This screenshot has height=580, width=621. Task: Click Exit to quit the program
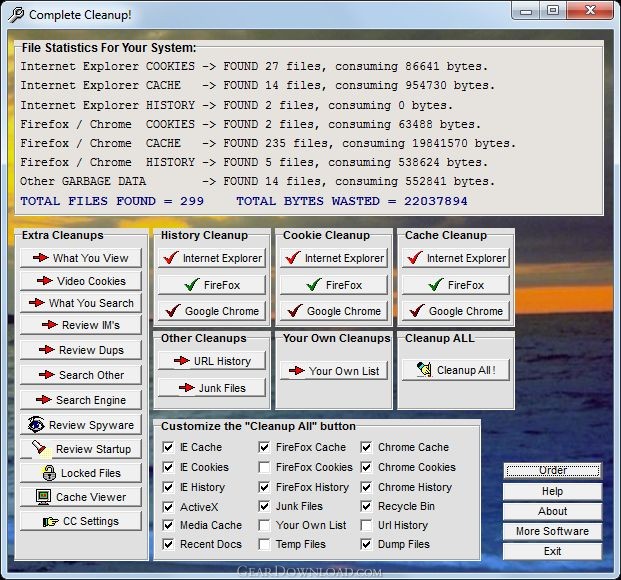[x=552, y=551]
